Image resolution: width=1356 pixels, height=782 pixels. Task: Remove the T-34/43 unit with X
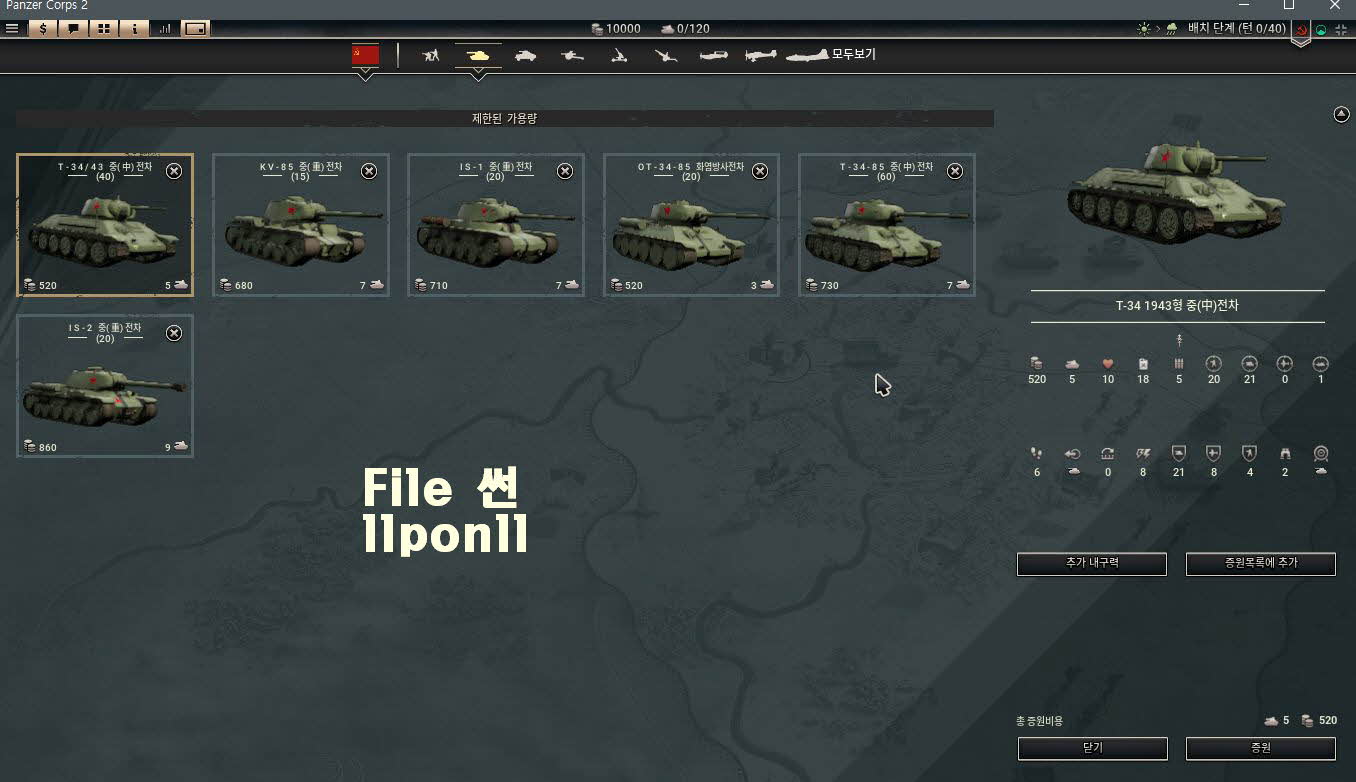(x=174, y=171)
